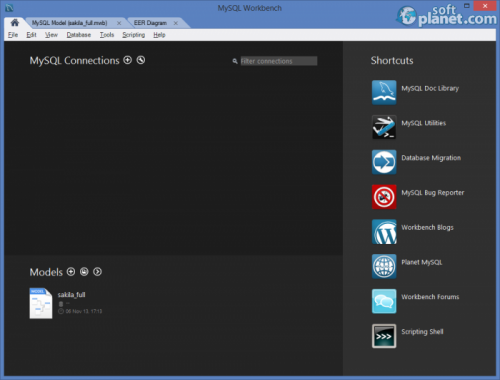Open the Scripting menu
The height and width of the screenshot is (380, 500).
coord(133,35)
